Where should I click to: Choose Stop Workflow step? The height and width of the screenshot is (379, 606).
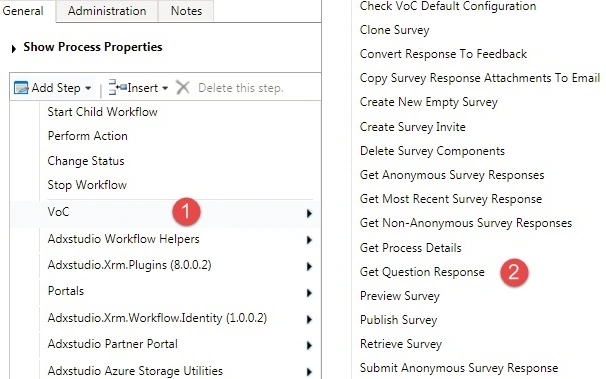click(87, 185)
